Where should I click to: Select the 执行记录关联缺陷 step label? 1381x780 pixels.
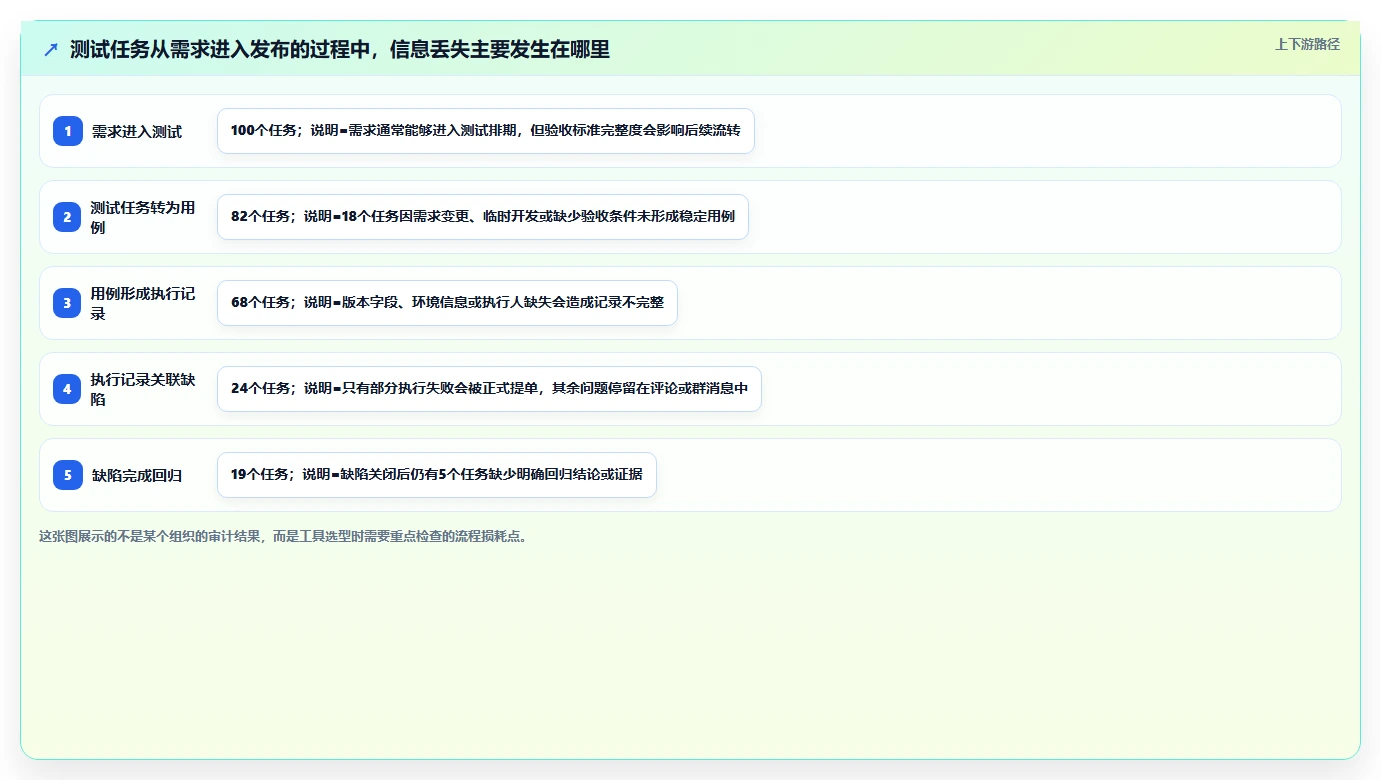(143, 389)
